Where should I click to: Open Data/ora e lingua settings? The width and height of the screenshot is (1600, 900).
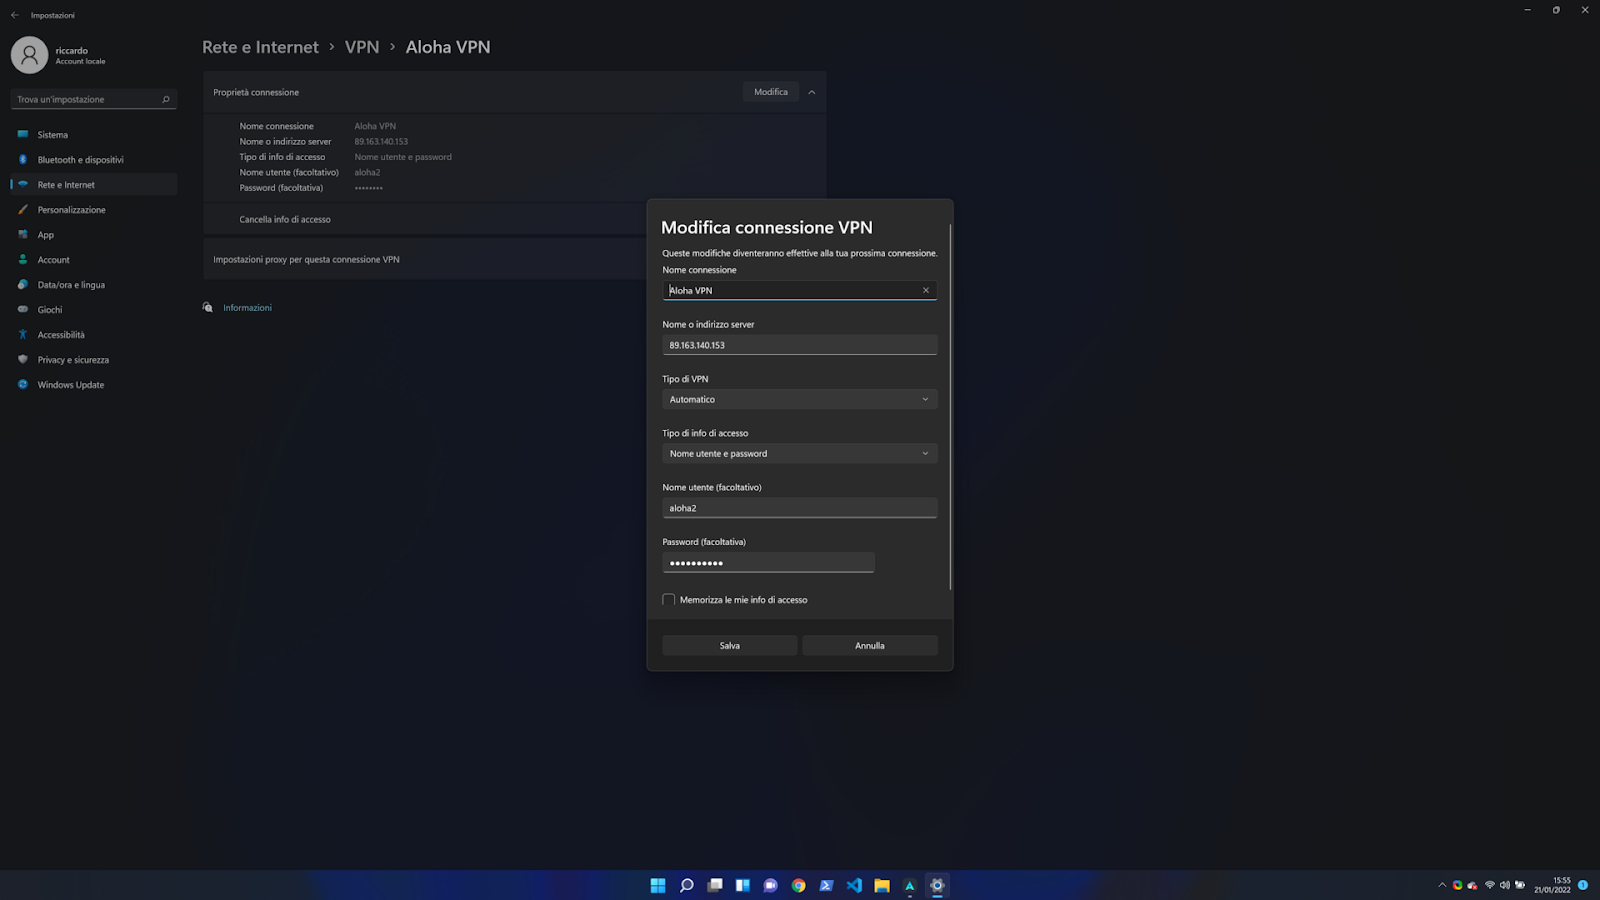click(x=94, y=285)
